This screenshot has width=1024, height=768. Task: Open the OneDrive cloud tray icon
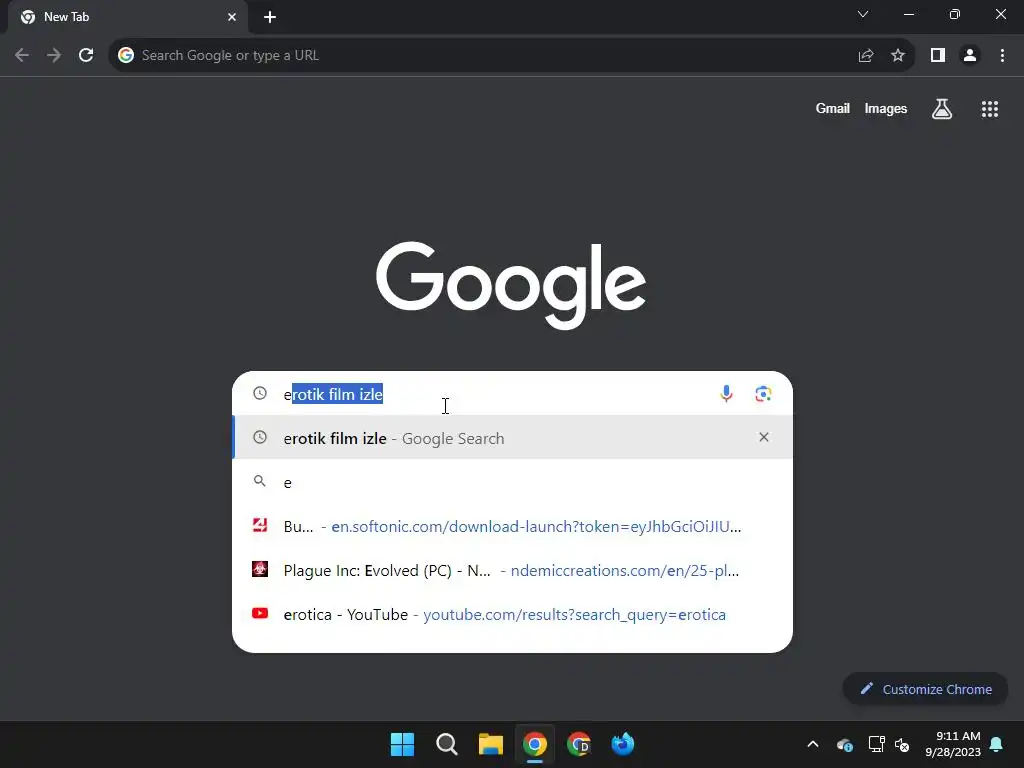click(844, 744)
